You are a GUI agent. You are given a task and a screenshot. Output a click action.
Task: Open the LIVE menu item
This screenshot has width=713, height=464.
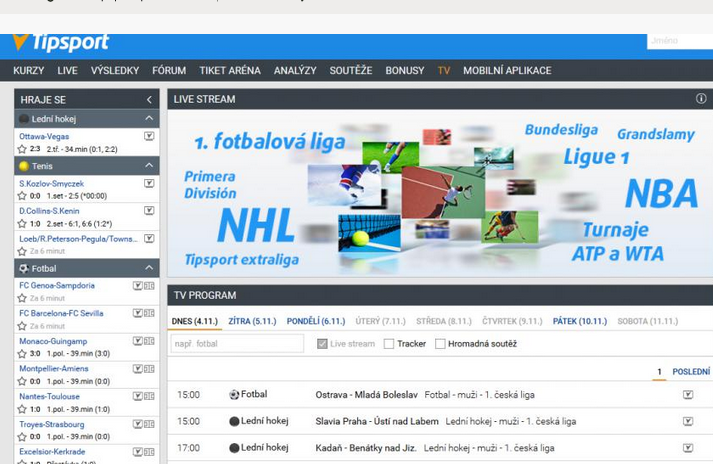click(x=67, y=71)
